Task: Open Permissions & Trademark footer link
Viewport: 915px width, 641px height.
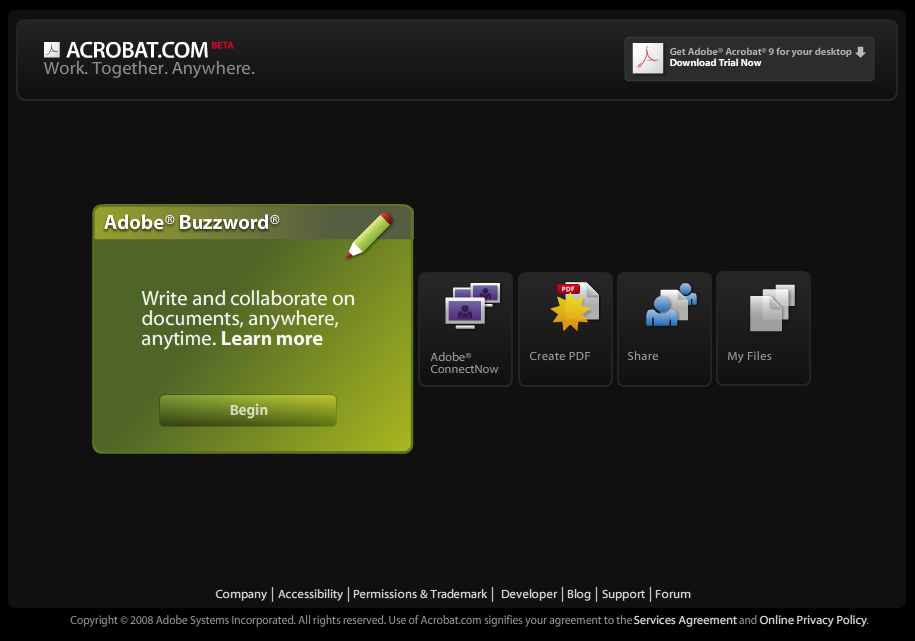Action: 420,594
